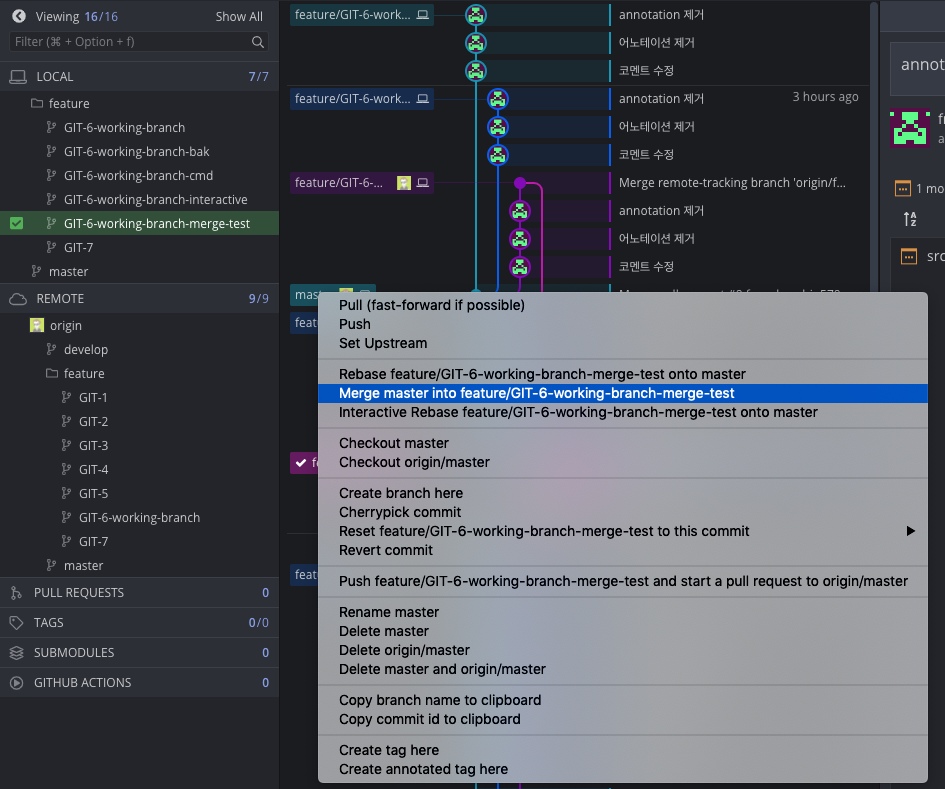Click the remote develop branch
The image size is (945, 789).
coord(85,350)
